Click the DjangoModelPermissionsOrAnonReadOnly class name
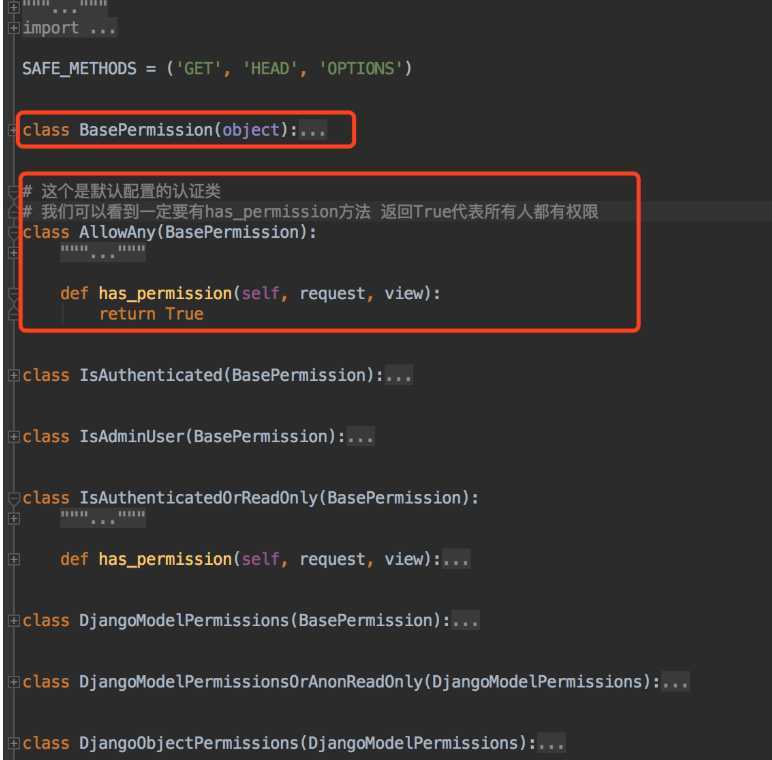This screenshot has height=760, width=772. point(251,682)
